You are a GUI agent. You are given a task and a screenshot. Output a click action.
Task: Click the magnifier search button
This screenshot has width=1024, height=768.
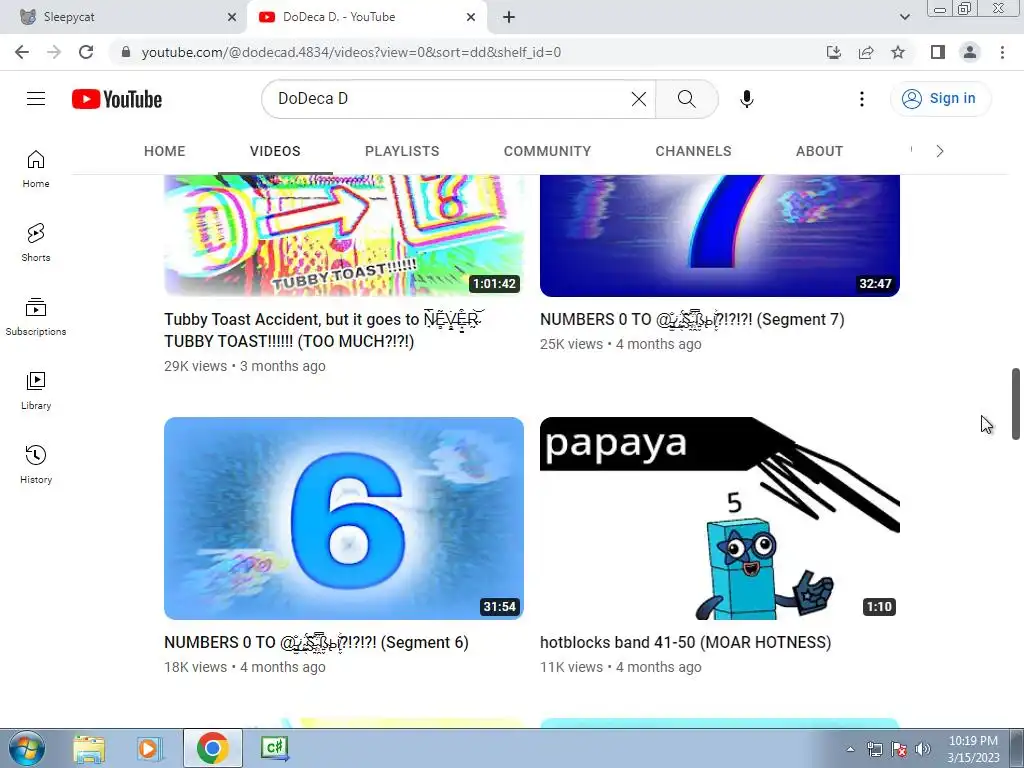click(686, 99)
